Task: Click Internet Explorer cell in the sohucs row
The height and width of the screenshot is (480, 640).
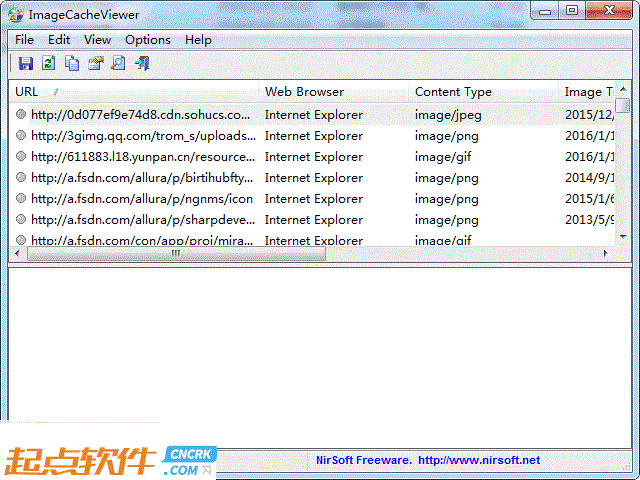Action: click(313, 115)
